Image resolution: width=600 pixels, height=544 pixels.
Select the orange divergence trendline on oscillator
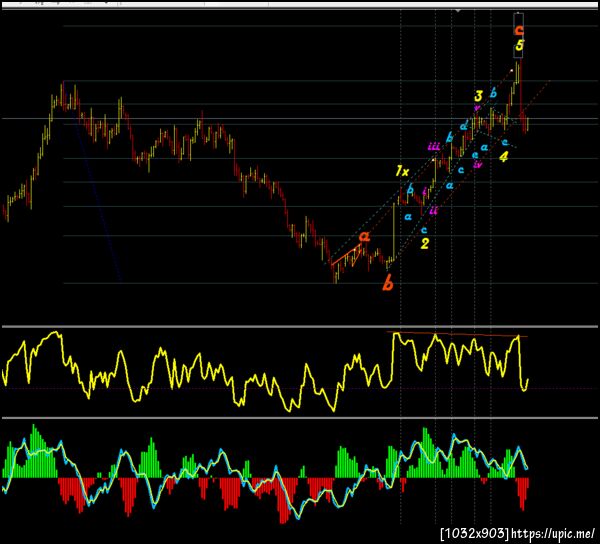tap(457, 334)
